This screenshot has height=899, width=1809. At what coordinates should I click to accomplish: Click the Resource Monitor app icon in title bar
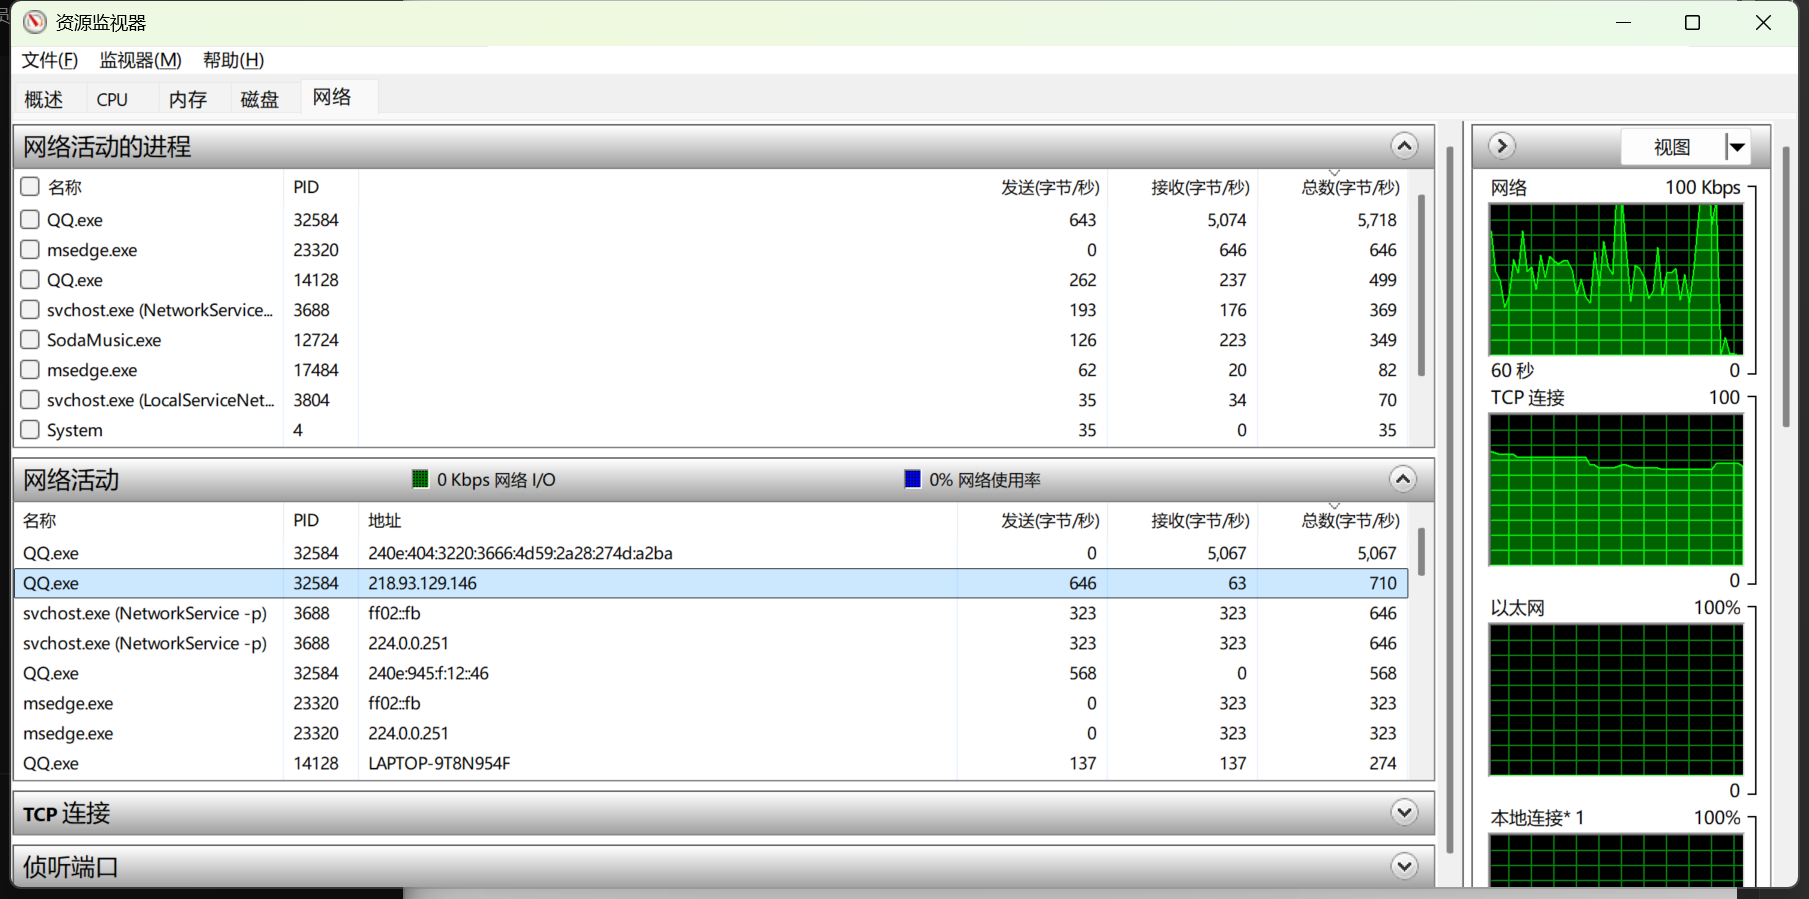pyautogui.click(x=35, y=22)
